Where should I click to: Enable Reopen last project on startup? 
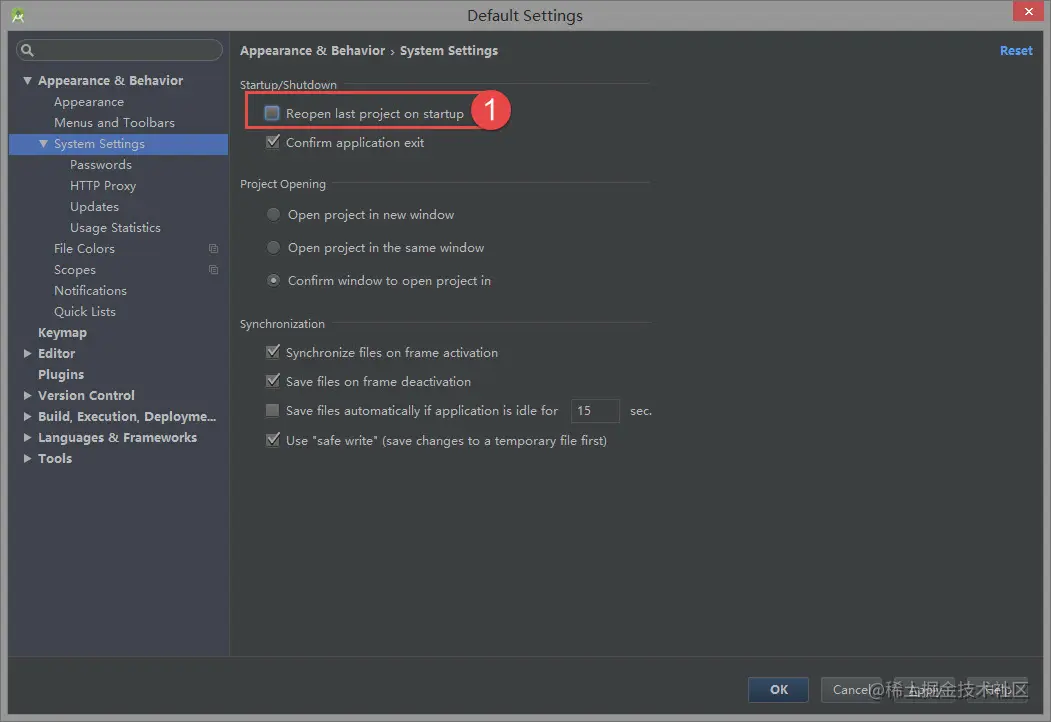pyautogui.click(x=272, y=113)
